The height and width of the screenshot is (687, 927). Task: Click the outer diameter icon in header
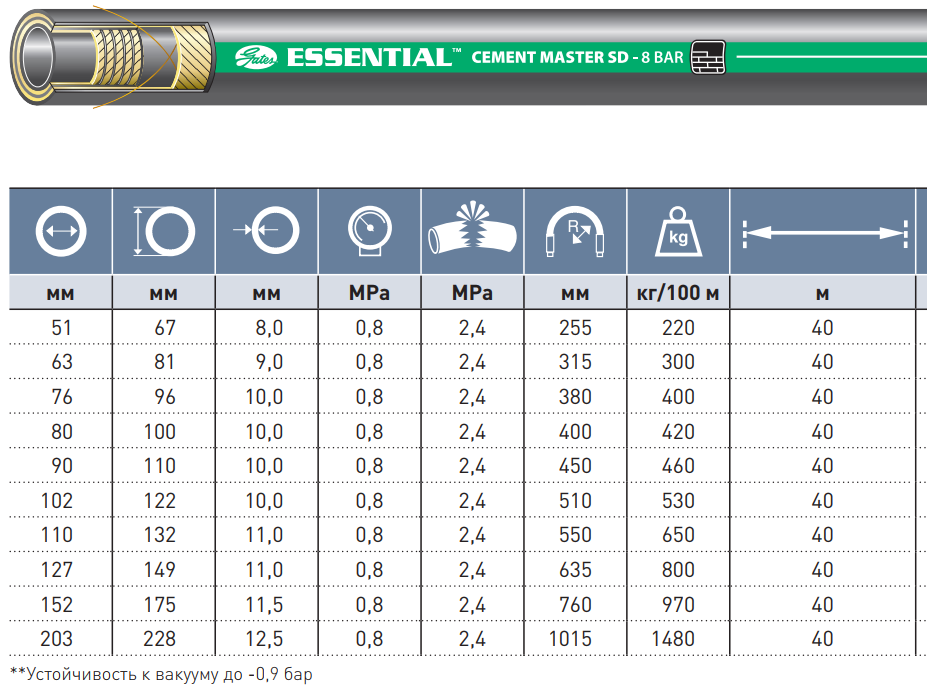[x=164, y=231]
